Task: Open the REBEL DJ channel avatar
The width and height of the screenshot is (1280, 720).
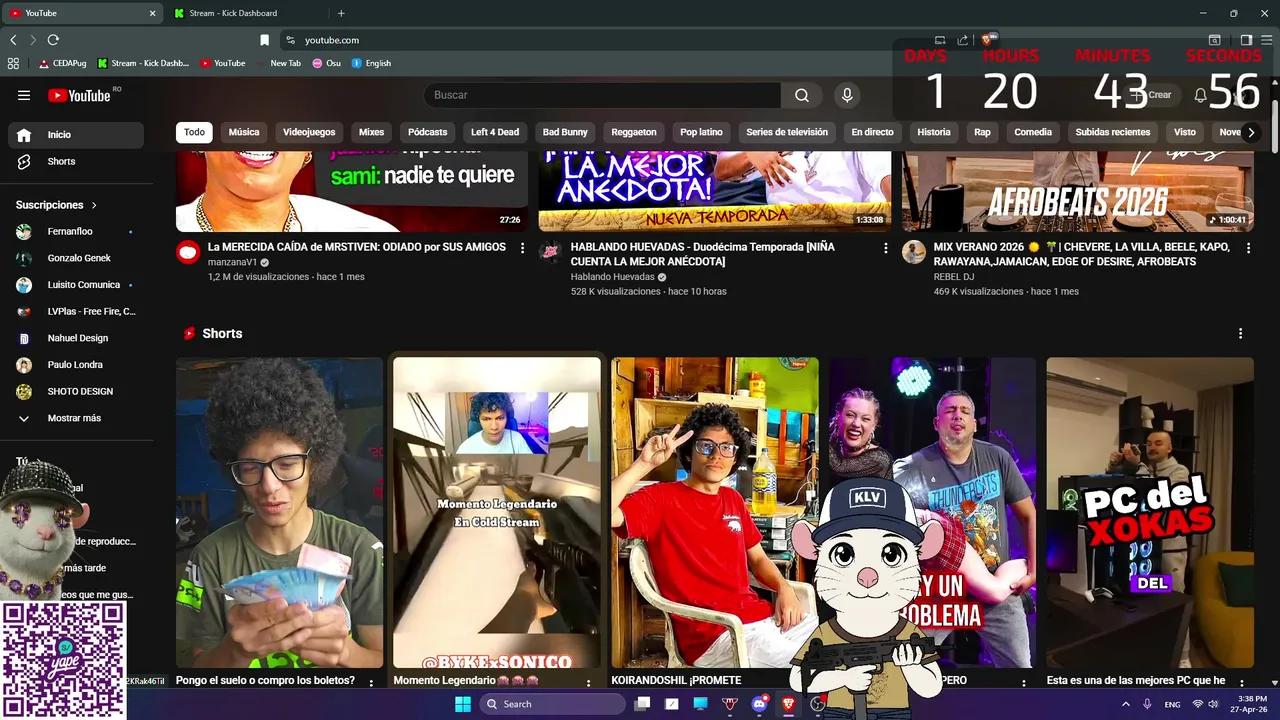Action: pos(914,252)
